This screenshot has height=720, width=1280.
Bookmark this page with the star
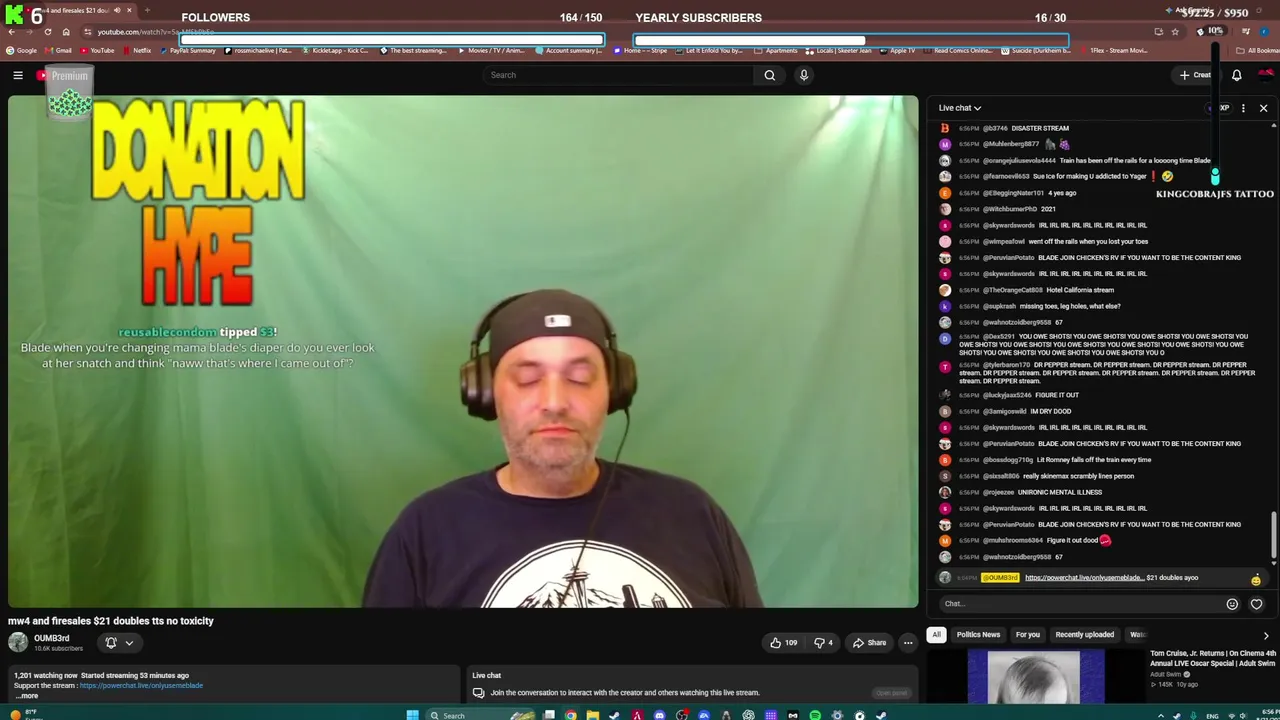pos(1175,32)
